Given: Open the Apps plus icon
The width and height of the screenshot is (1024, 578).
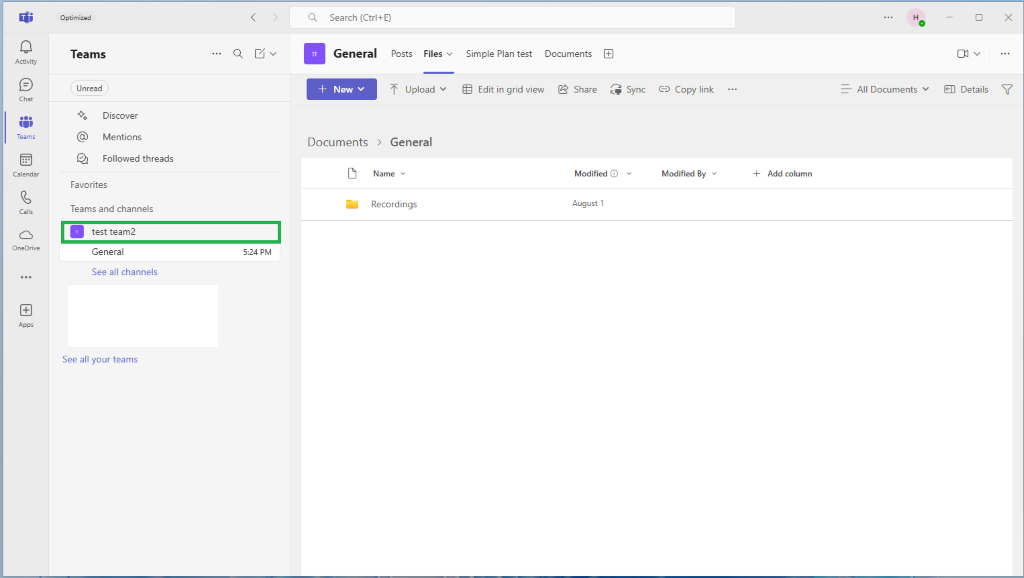Looking at the screenshot, I should (x=26, y=315).
